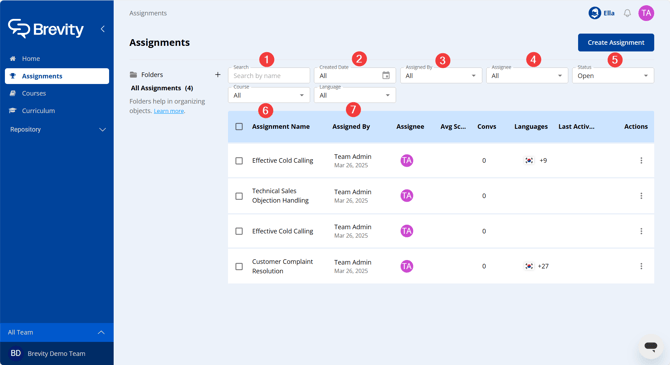Collapse the sidebar with the left chevron
The width and height of the screenshot is (670, 365).
tap(103, 29)
